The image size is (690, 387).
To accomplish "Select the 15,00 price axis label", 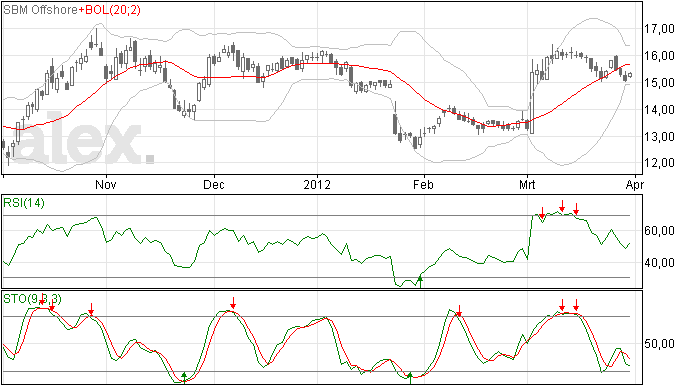I will (x=659, y=83).
